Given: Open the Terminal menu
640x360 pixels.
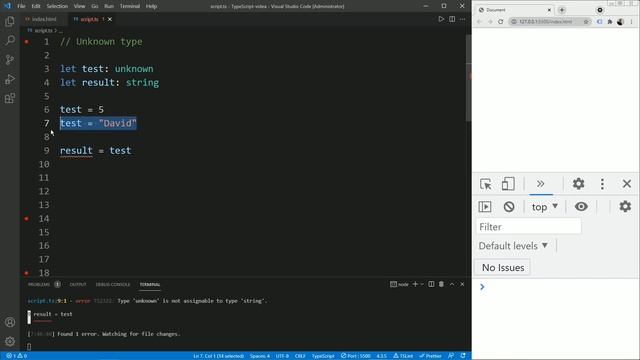Looking at the screenshot, I should [x=130, y=6].
